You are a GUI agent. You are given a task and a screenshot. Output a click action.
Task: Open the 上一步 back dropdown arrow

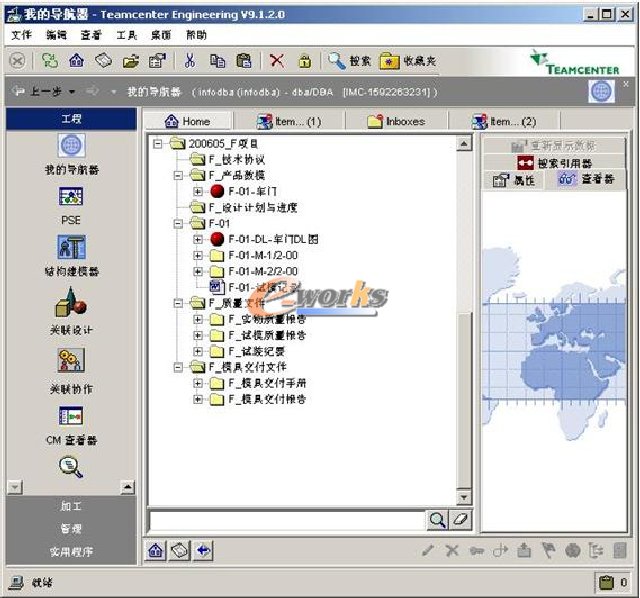[73, 92]
